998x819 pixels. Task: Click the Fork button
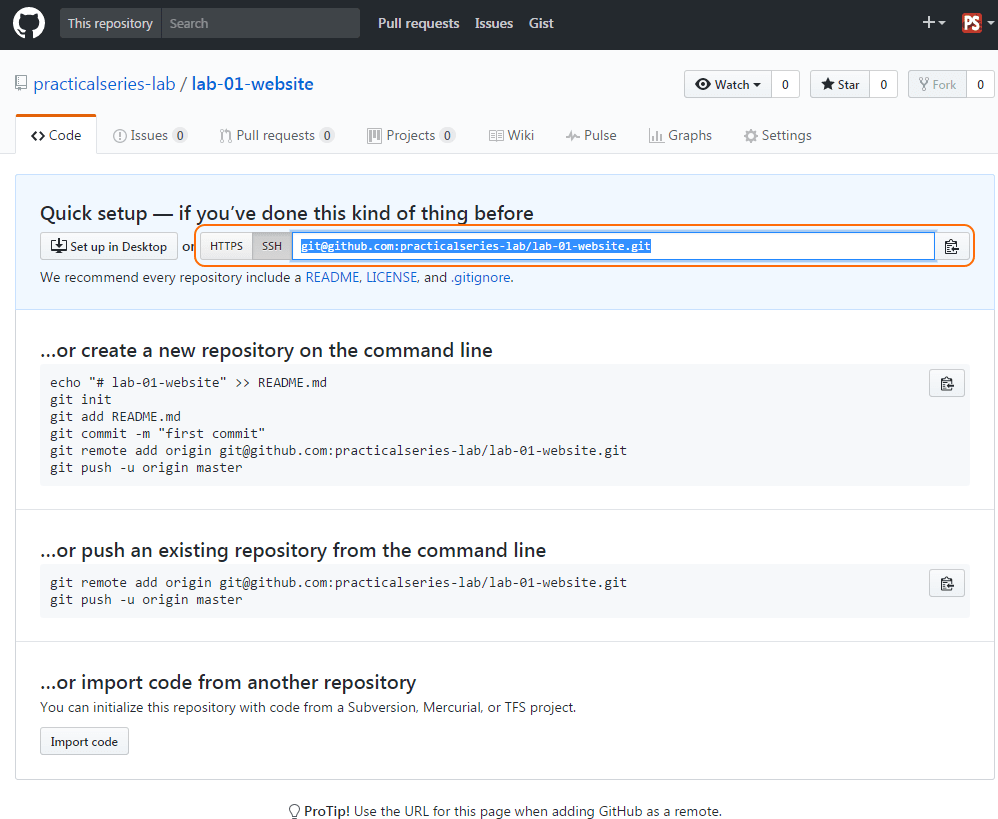point(938,85)
